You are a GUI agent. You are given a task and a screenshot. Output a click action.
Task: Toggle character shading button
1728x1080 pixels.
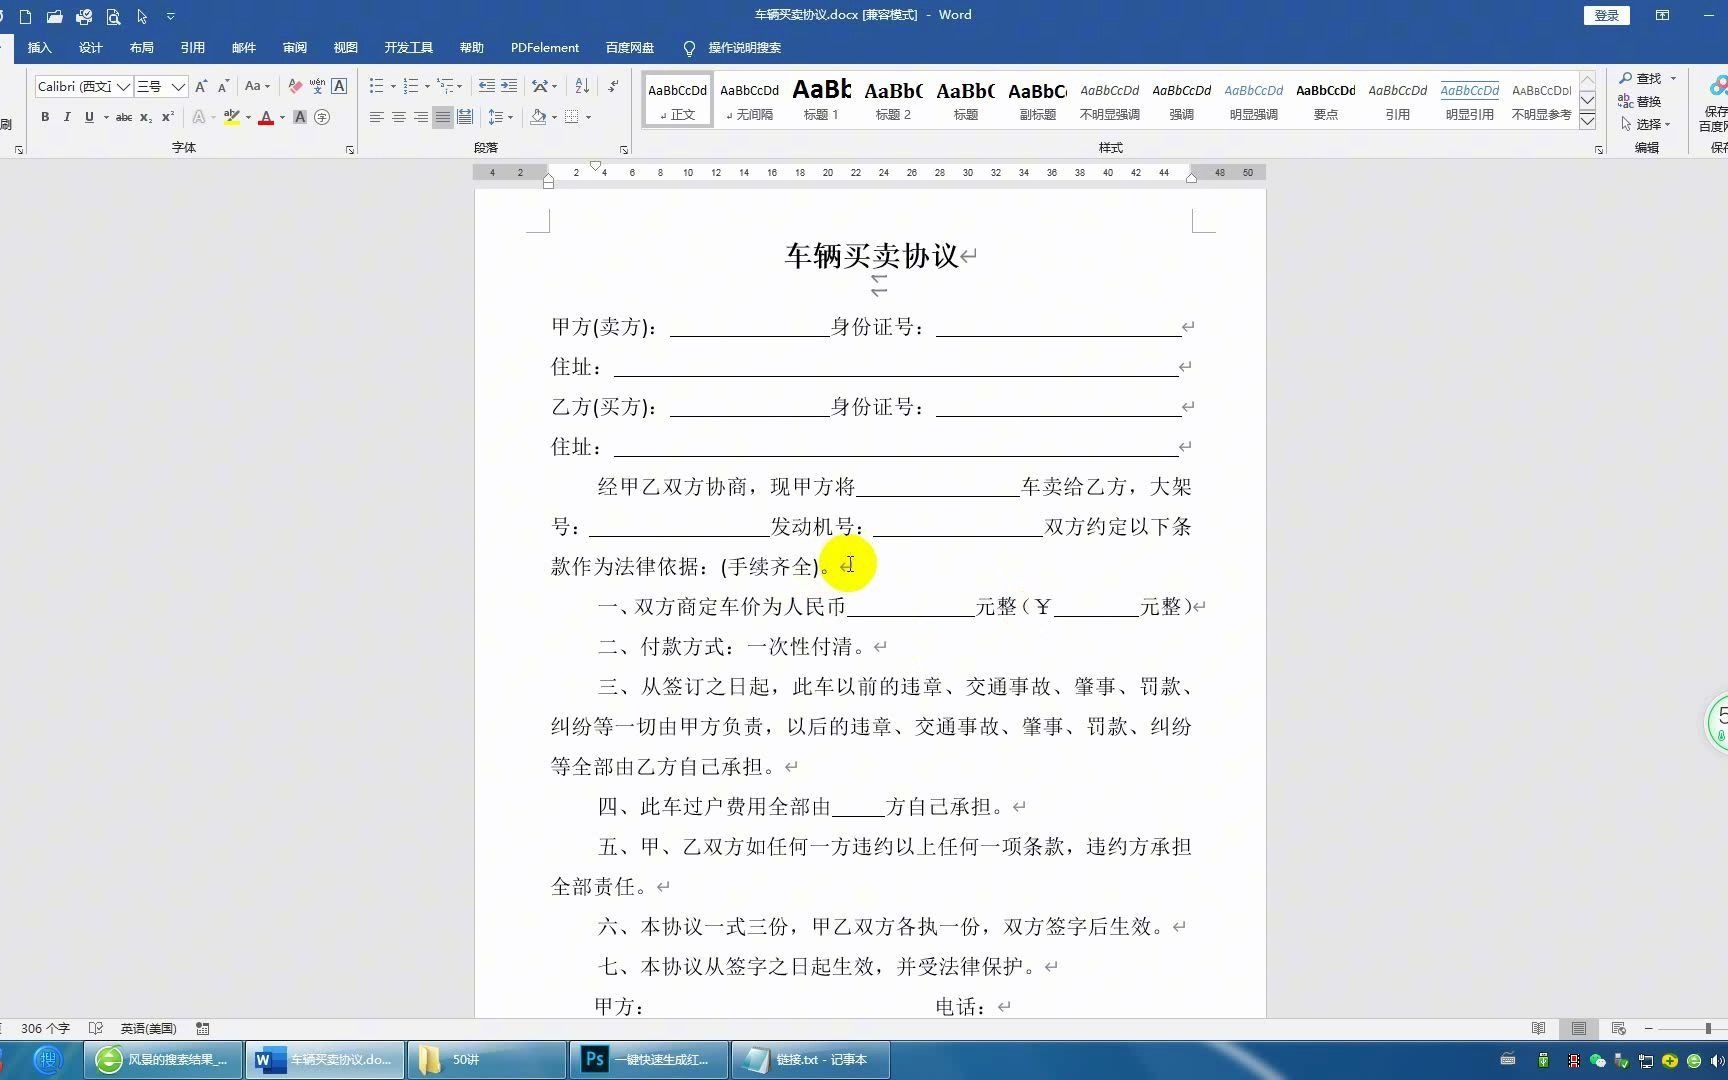(300, 117)
